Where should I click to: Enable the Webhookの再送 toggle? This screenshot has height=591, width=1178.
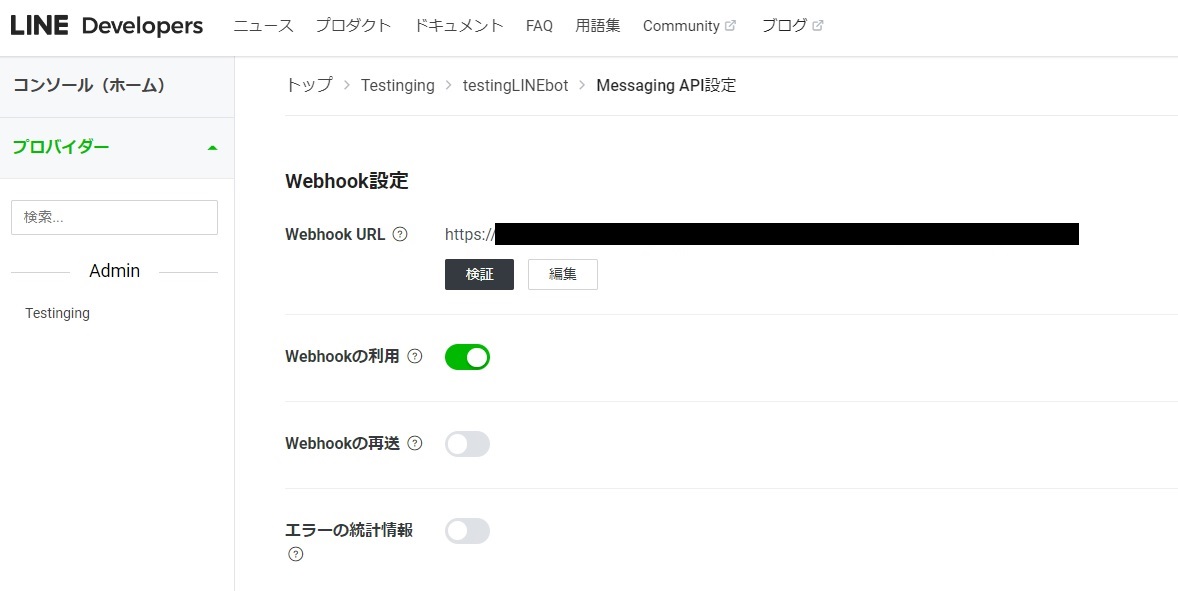click(467, 444)
